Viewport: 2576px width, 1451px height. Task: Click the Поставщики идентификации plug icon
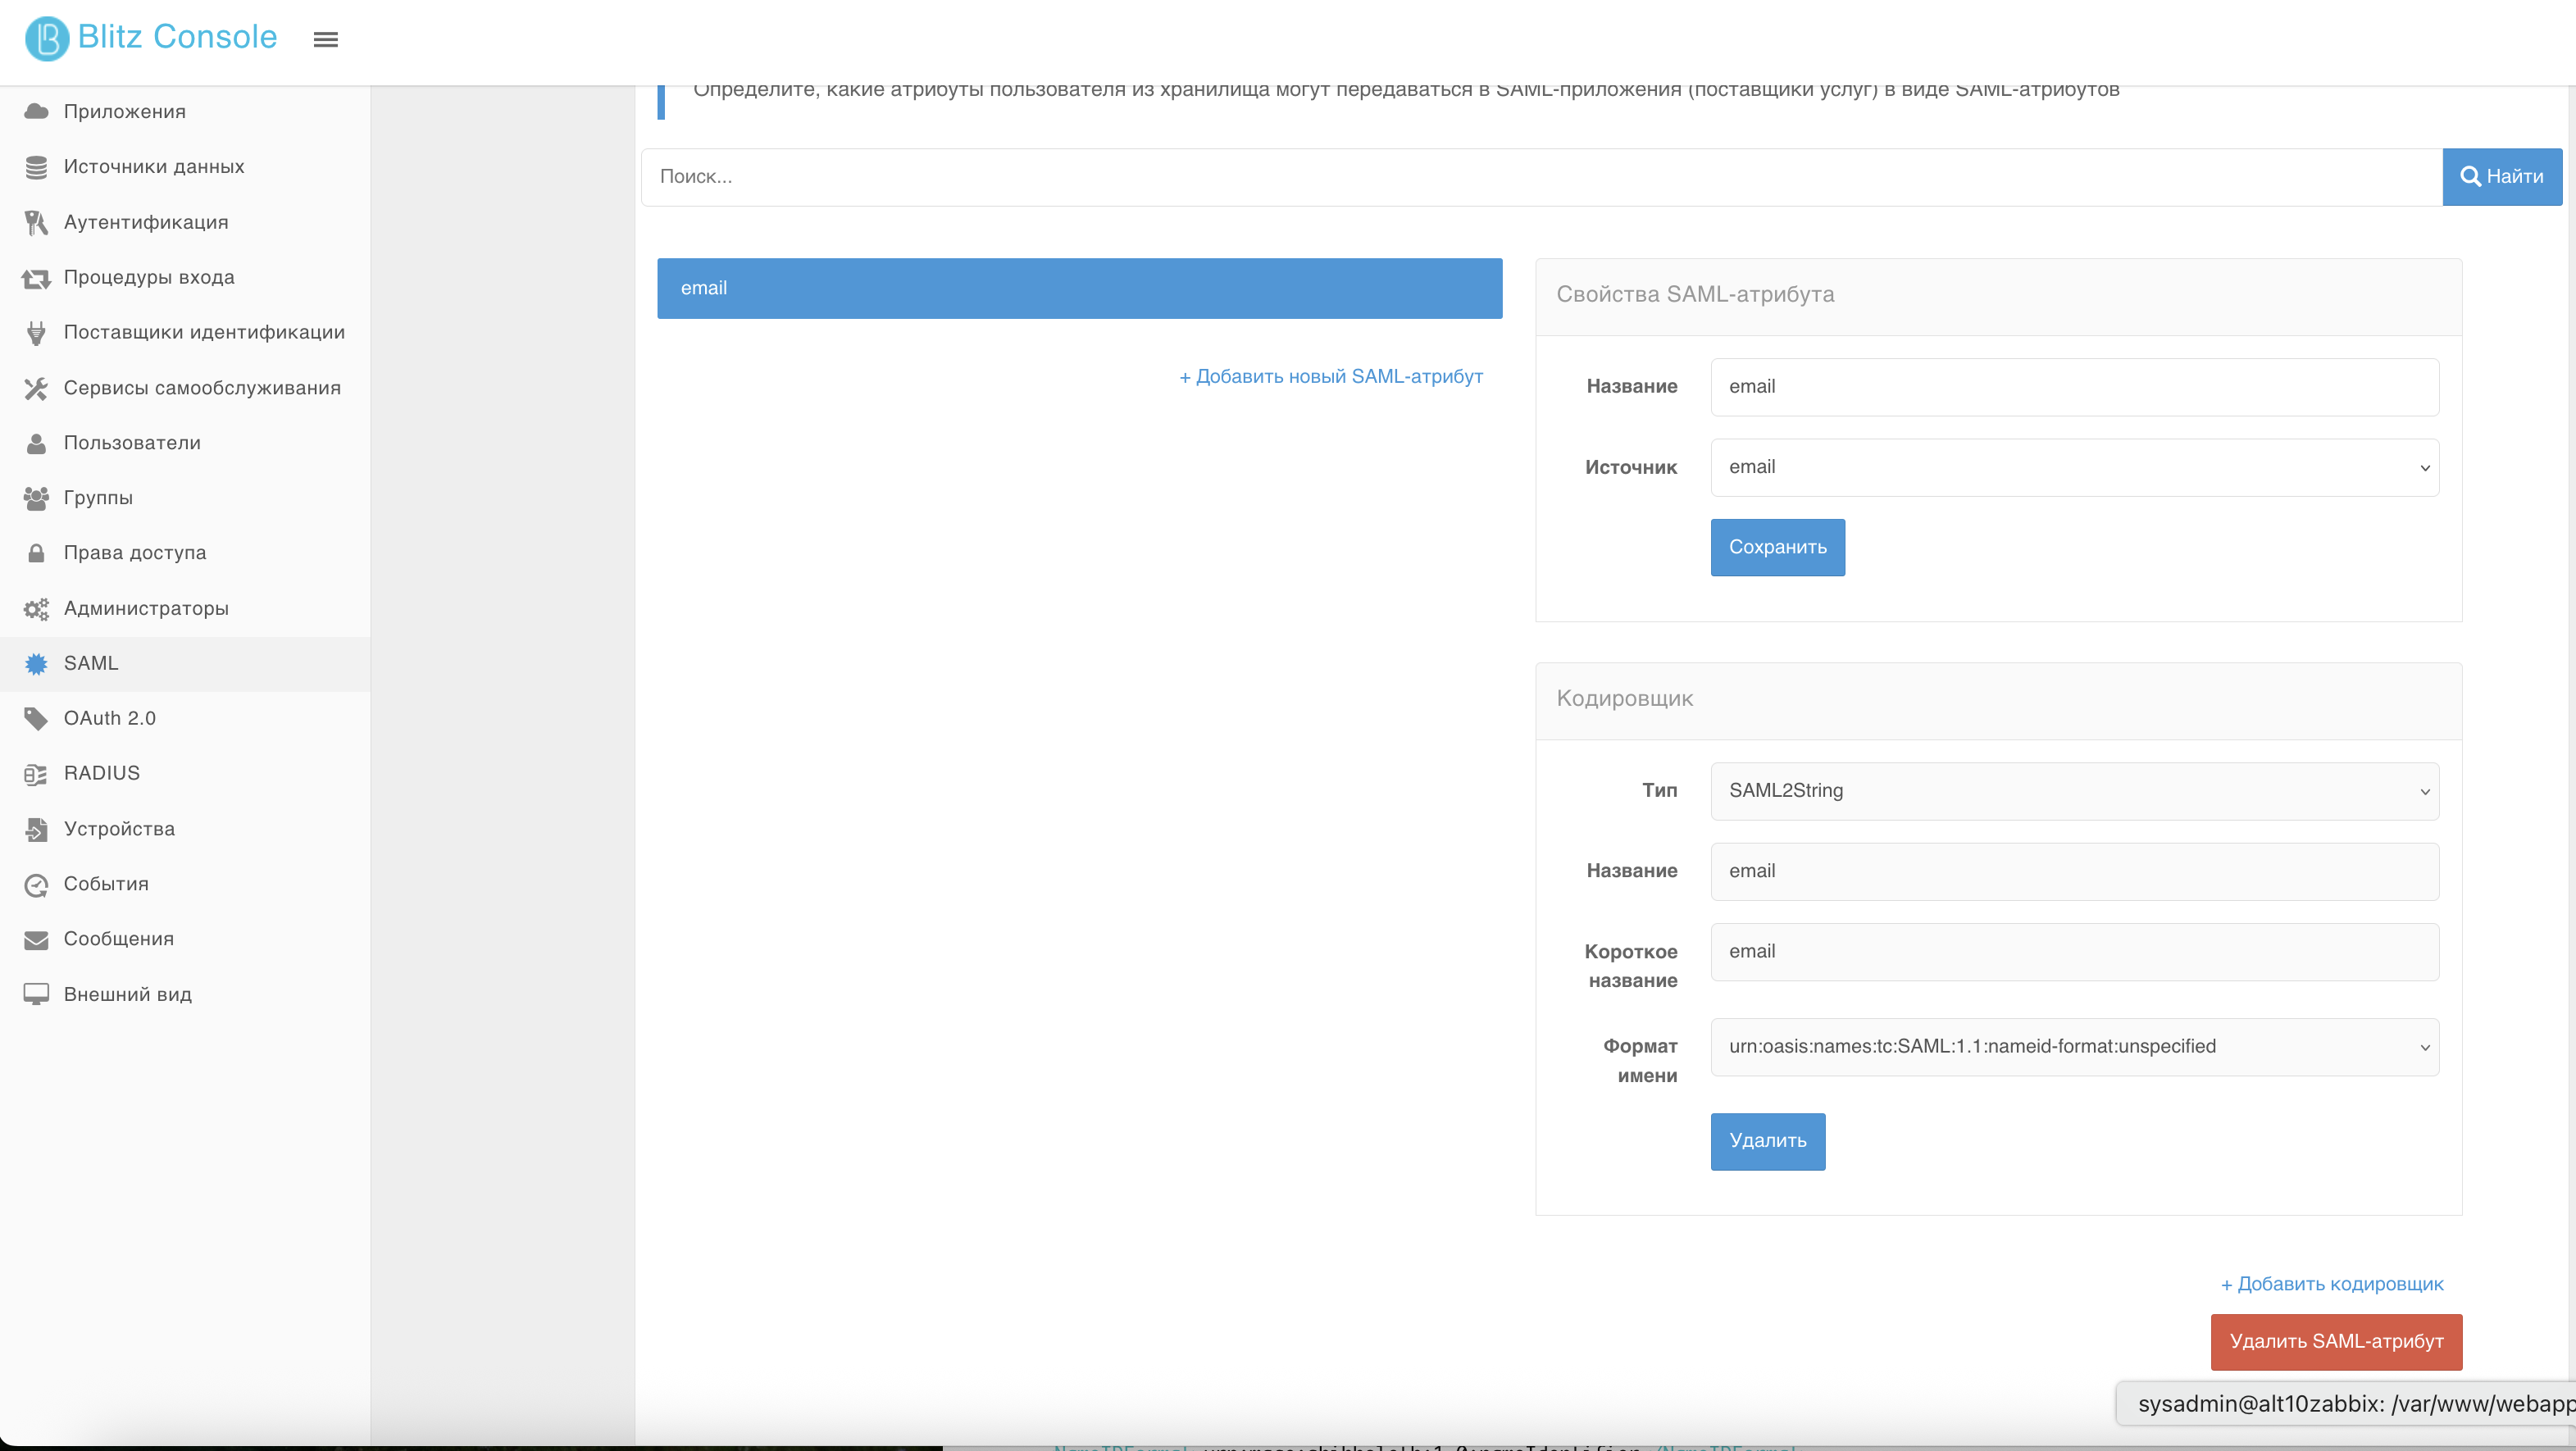pos(36,332)
